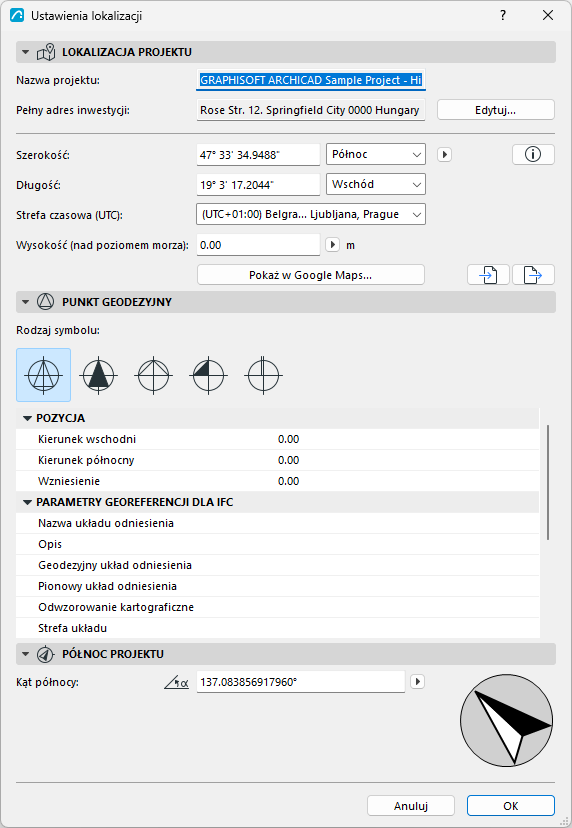Viewport: 572px width, 828px height.
Task: Open the flyout arrow beside altitude field
Action: (332, 245)
